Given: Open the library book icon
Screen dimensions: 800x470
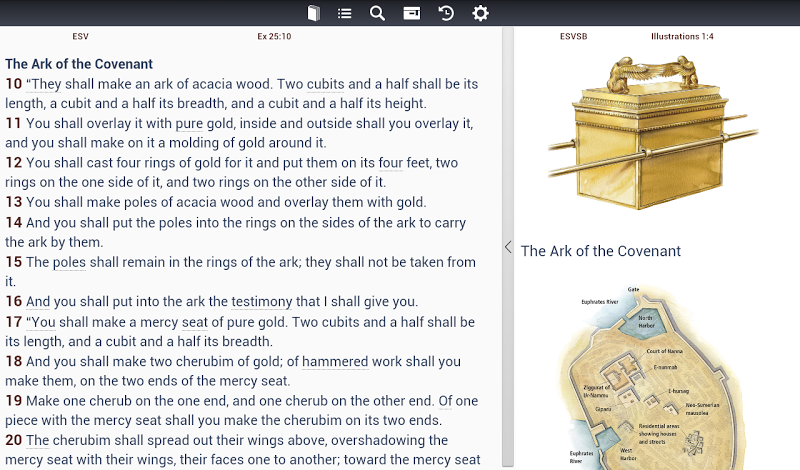Looking at the screenshot, I should pyautogui.click(x=314, y=13).
